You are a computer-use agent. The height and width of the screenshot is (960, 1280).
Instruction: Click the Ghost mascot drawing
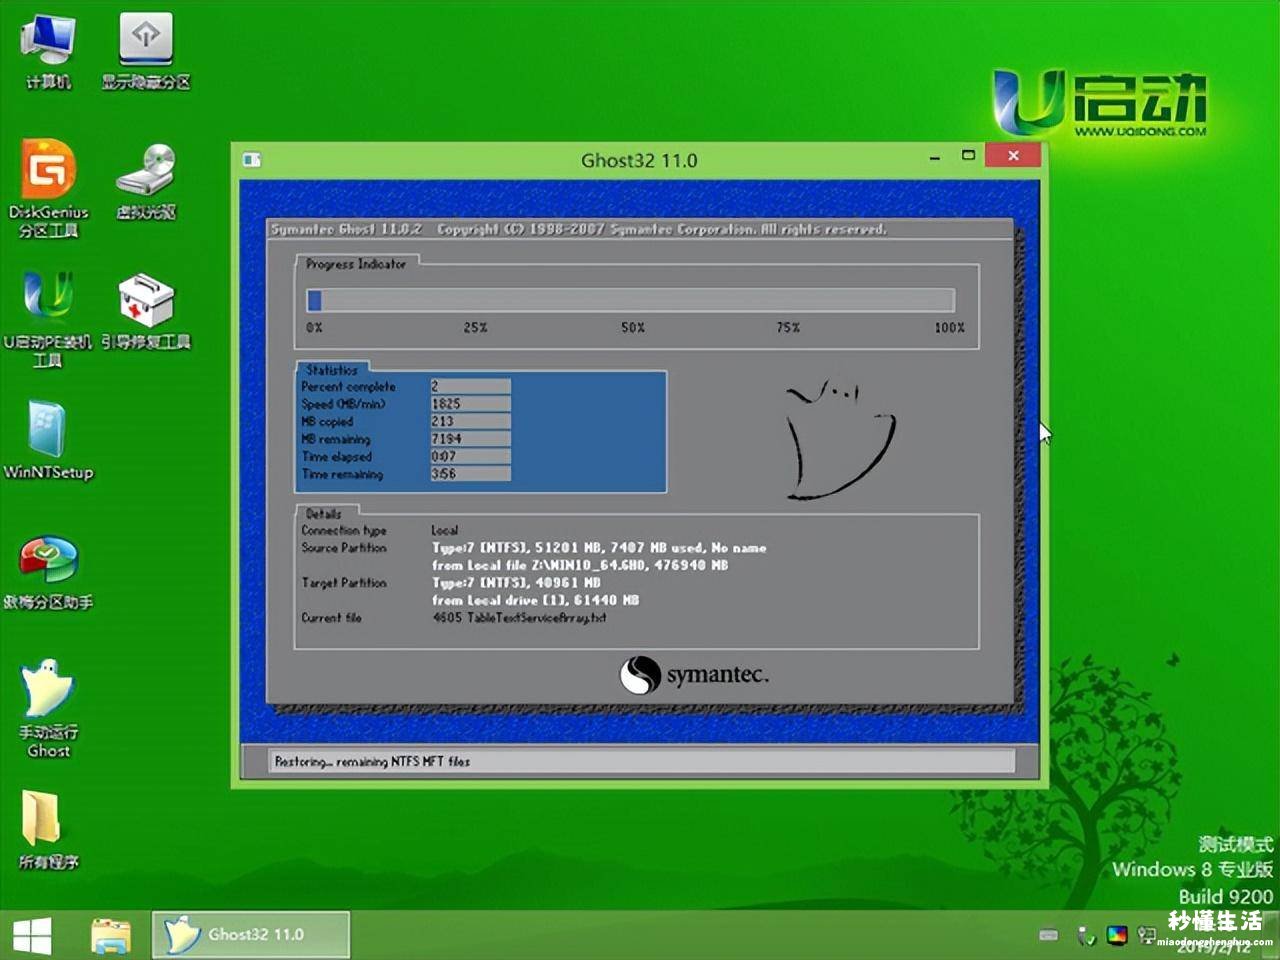(840, 440)
